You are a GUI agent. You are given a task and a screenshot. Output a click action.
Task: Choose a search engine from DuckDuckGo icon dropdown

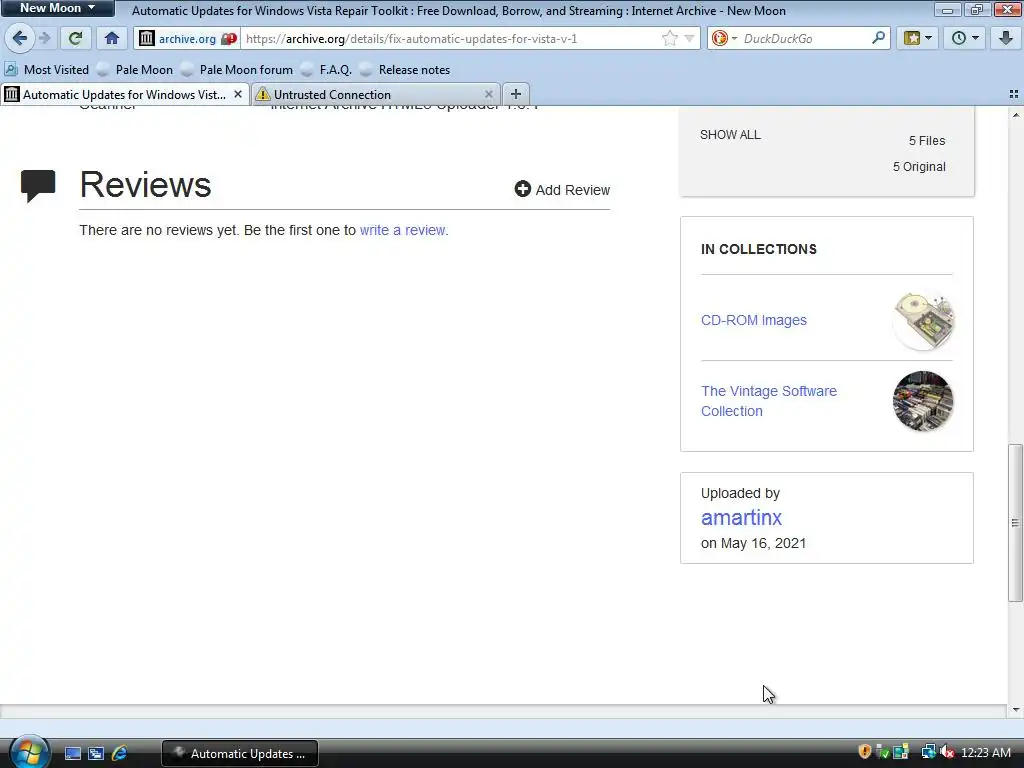724,39
